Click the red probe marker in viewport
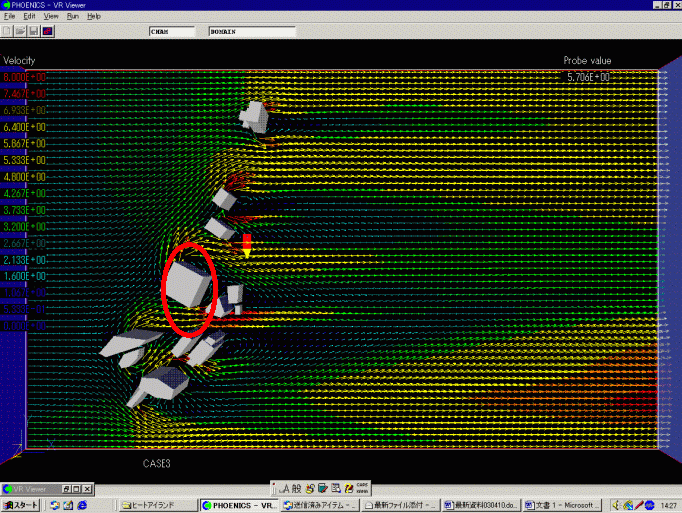 click(246, 244)
